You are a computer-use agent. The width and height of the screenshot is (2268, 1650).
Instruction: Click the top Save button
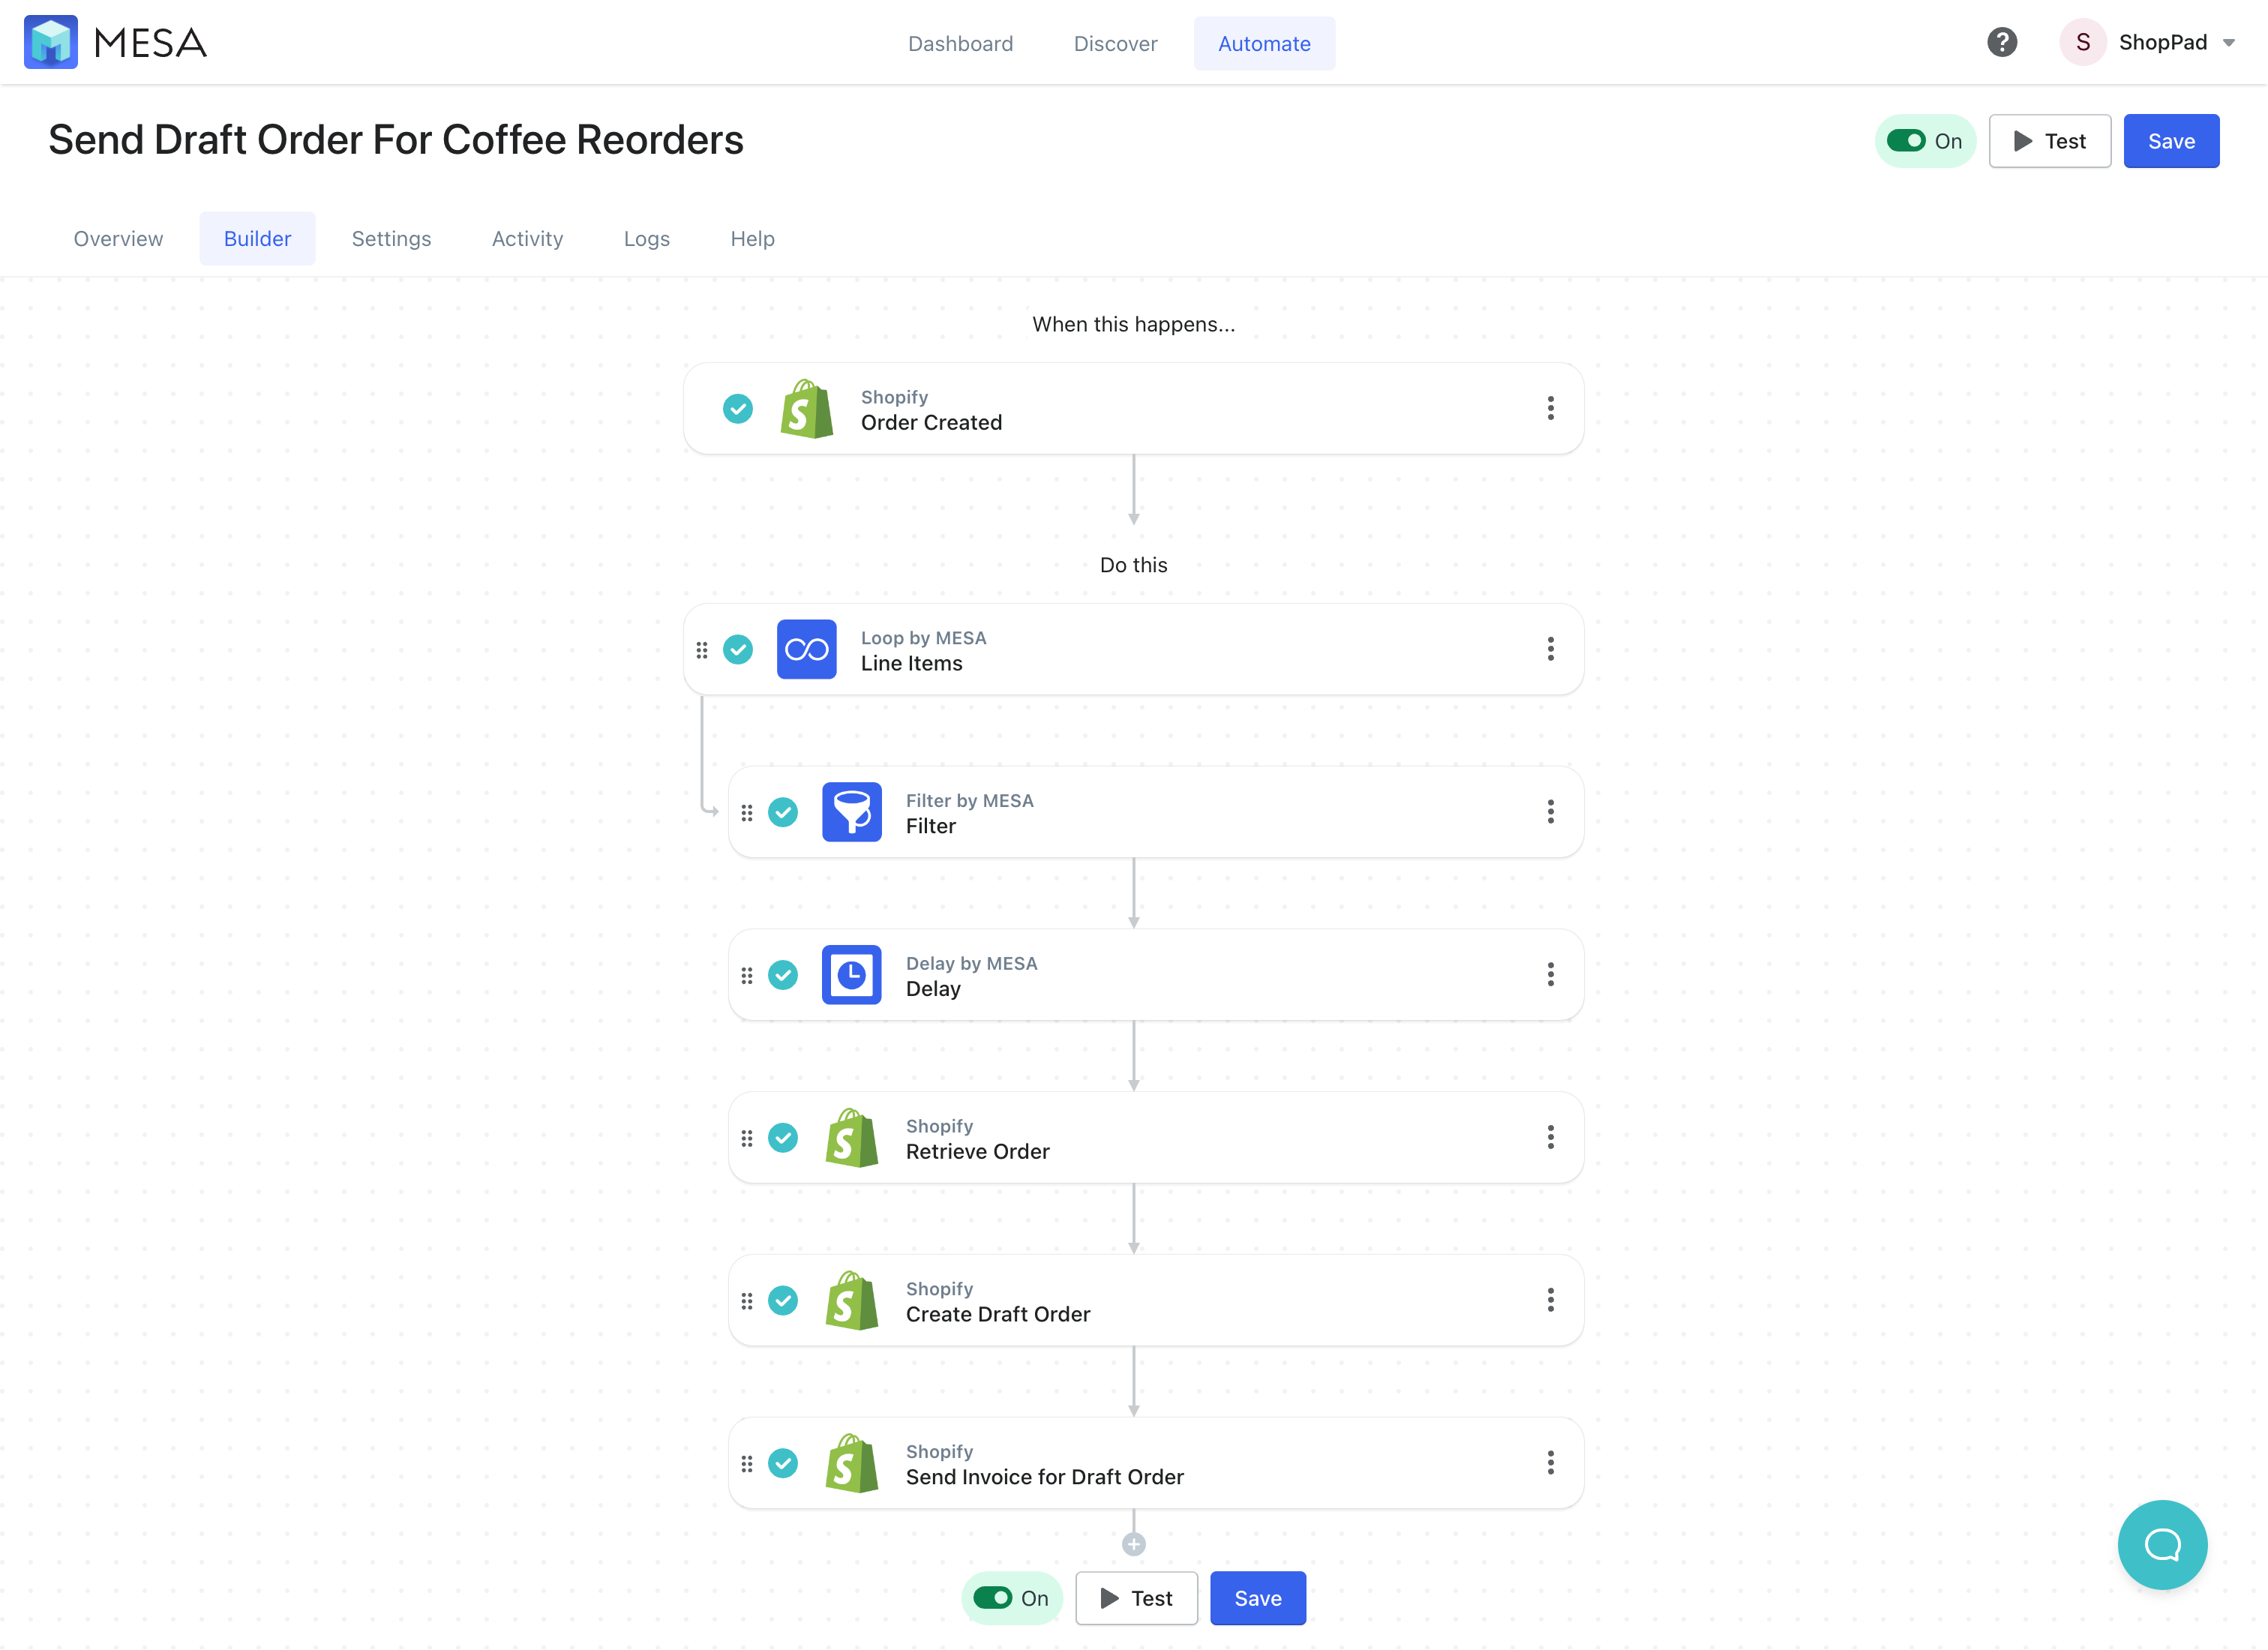coord(2171,141)
